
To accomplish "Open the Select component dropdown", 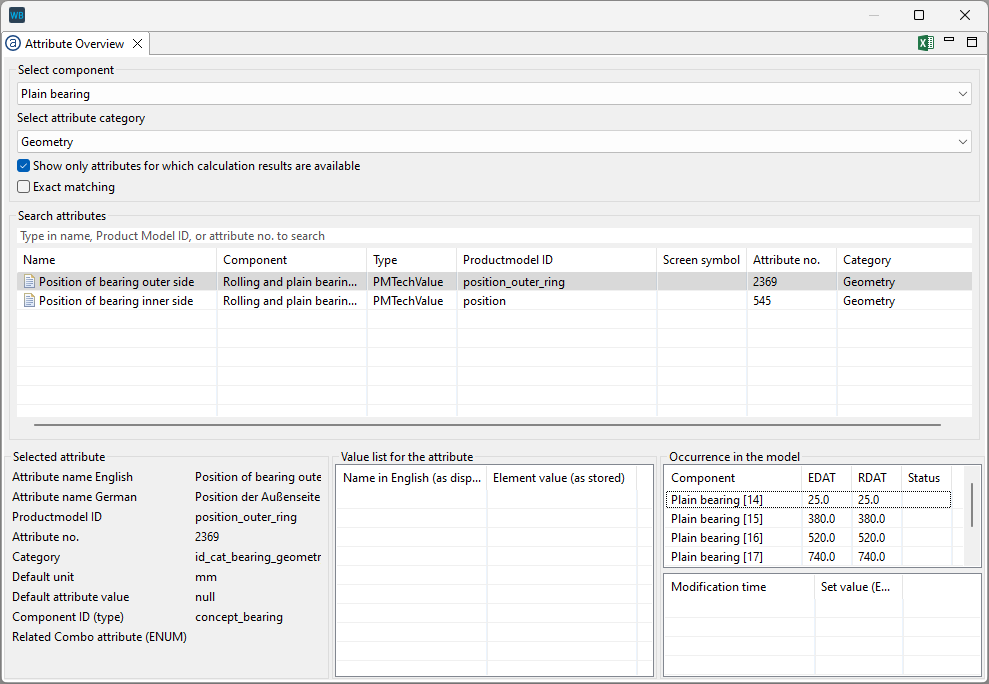I will click(963, 94).
